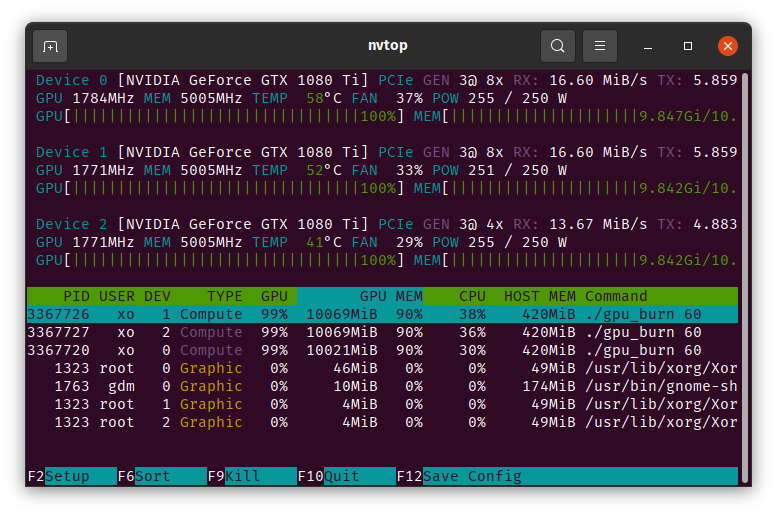Viewport: 777px width, 515px height.
Task: Select process row PID 3367720
Action: [382, 350]
